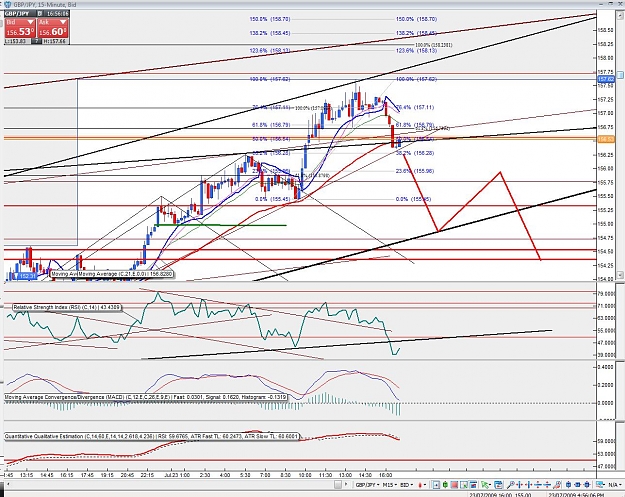Click the chart template window icon

473,485
